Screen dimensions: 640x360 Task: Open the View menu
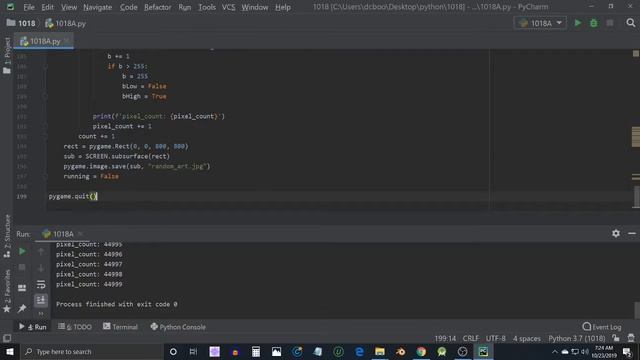(69, 7)
